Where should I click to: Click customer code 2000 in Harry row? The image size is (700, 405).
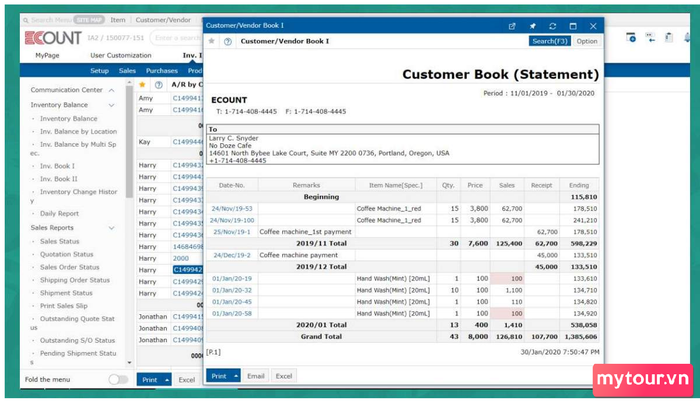click(181, 259)
